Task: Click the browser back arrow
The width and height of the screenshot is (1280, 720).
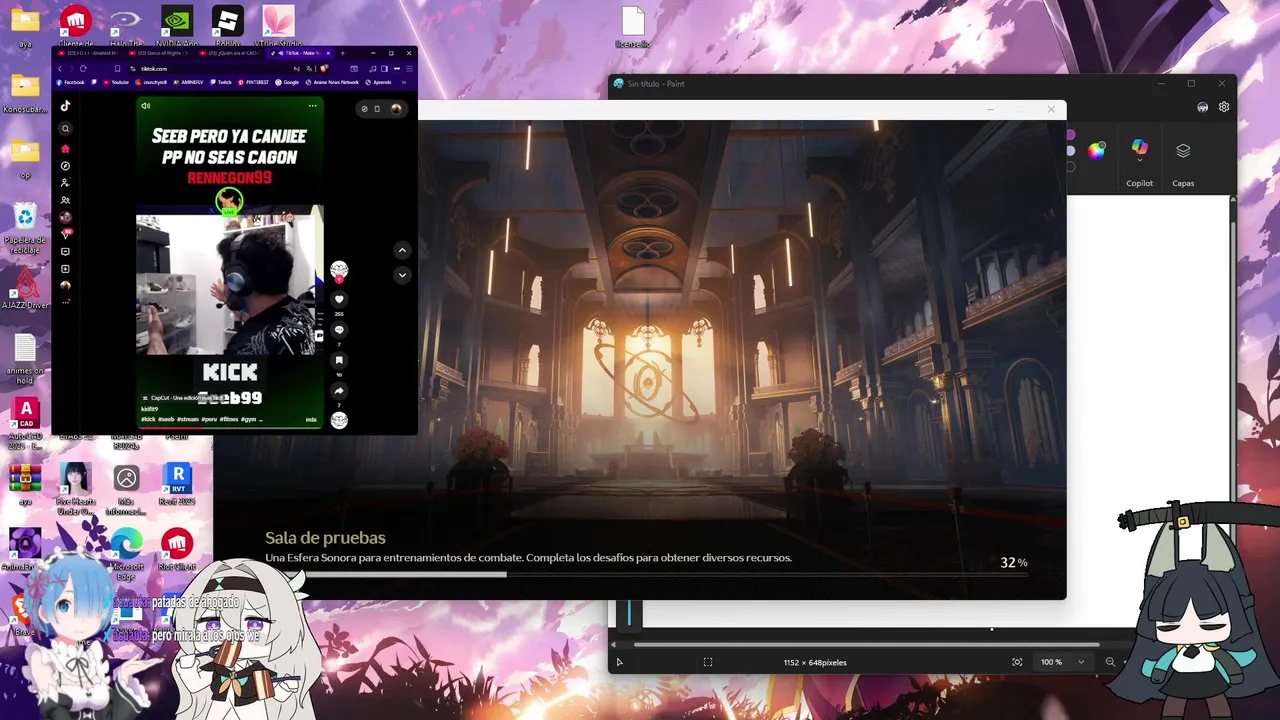Action: [59, 69]
